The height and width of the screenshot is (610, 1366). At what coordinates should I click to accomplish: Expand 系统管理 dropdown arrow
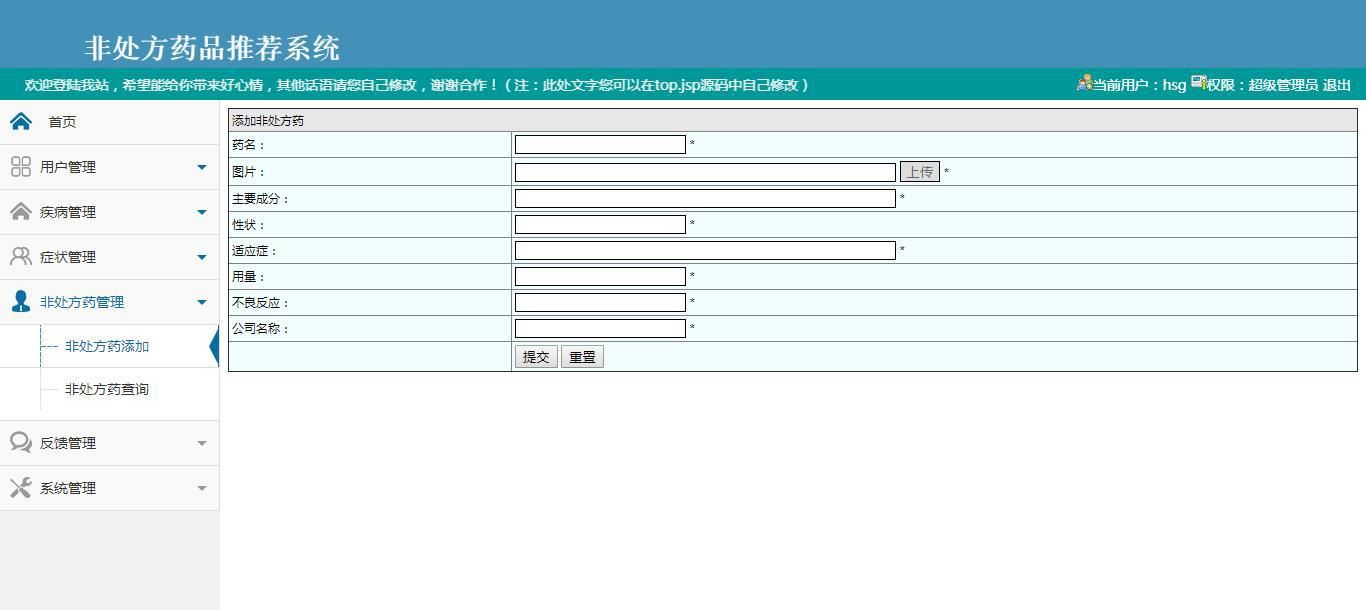pos(202,488)
